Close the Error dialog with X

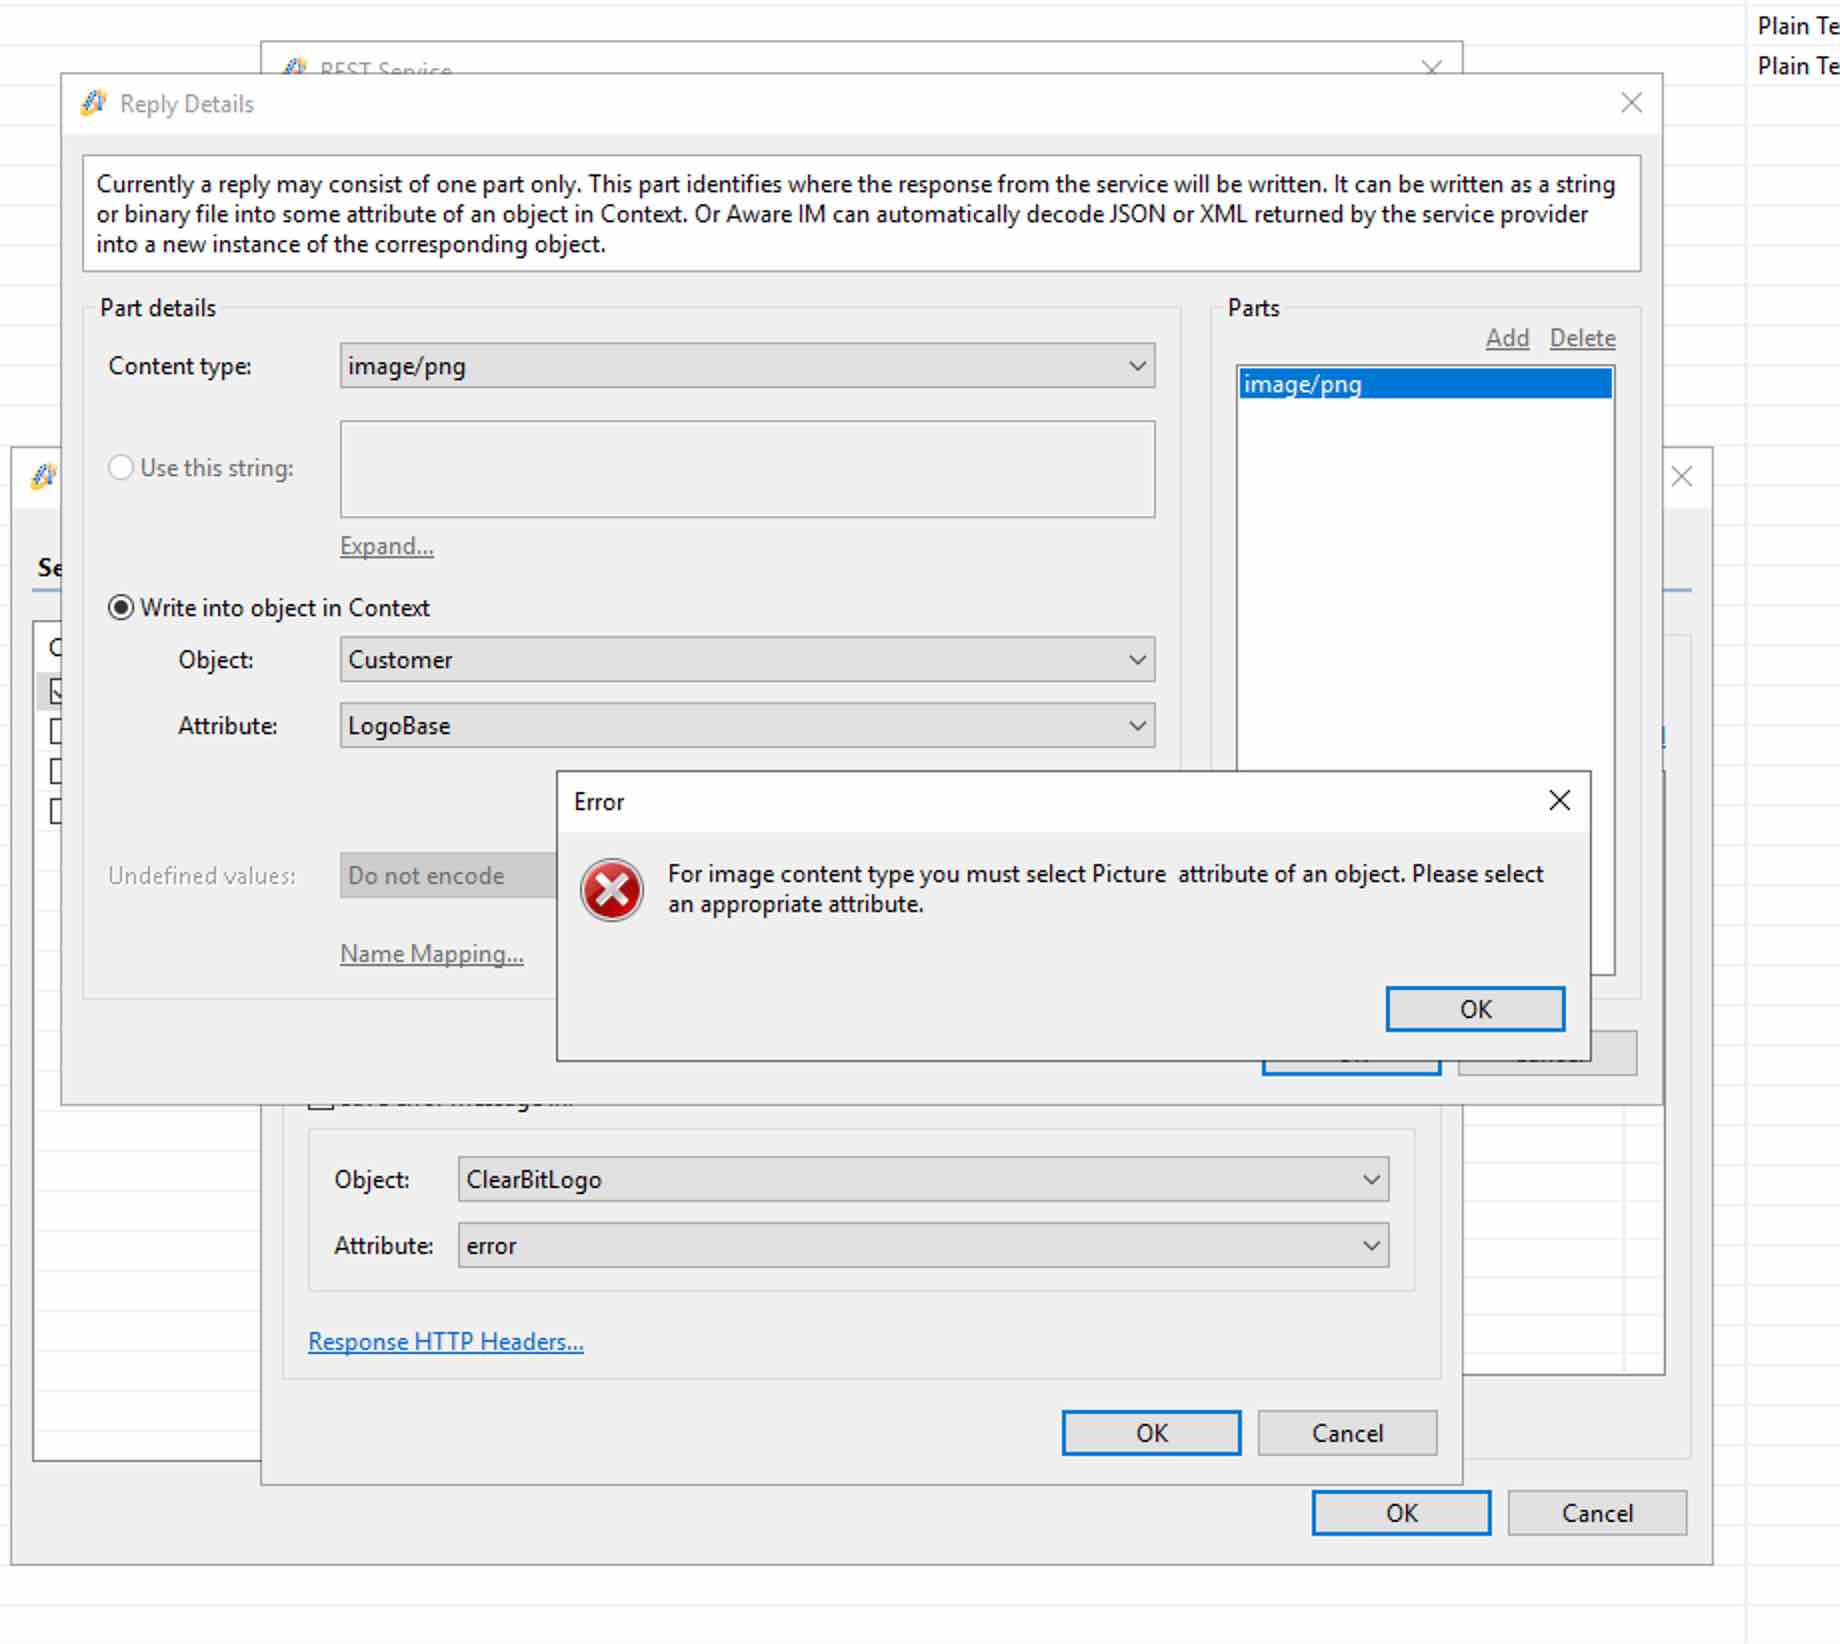click(x=1559, y=800)
